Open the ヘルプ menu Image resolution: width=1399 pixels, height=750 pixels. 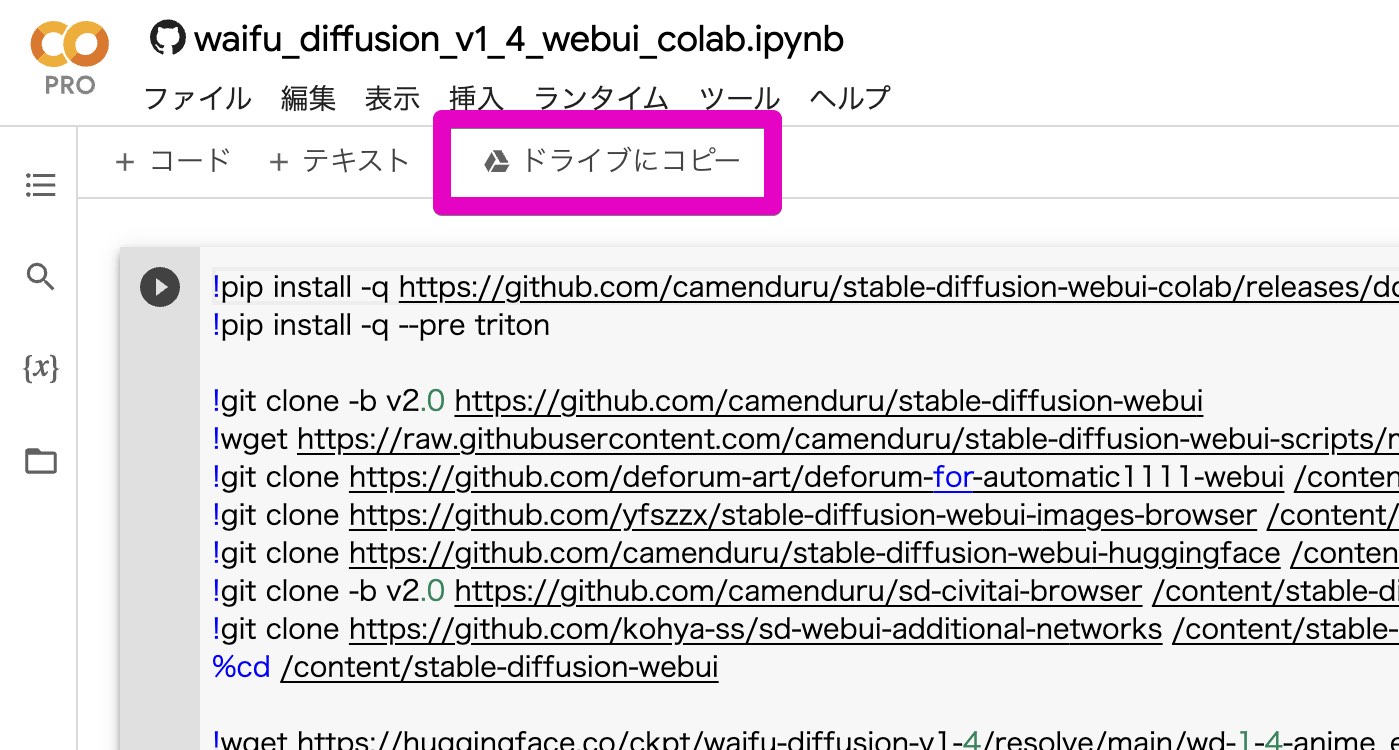[849, 98]
